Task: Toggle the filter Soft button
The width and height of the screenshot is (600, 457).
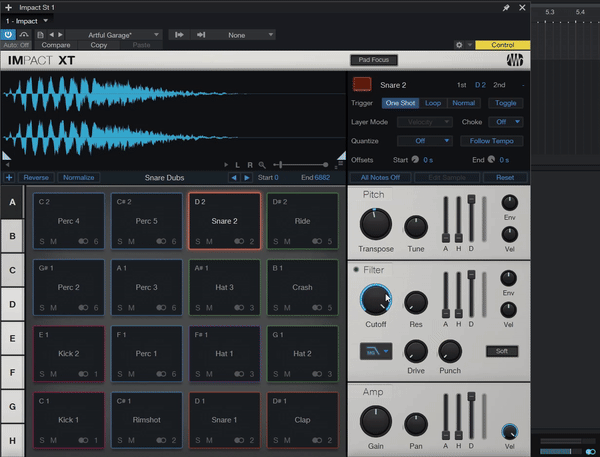Action: tap(502, 351)
